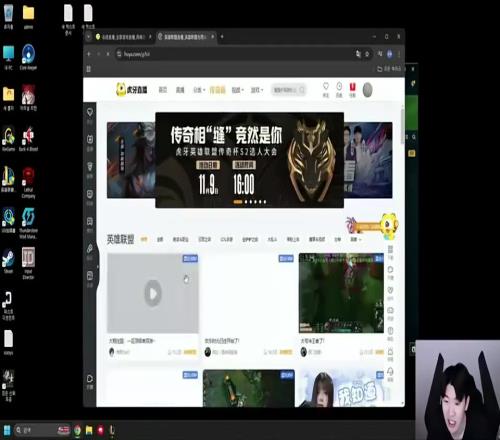Image resolution: width=500 pixels, height=440 pixels.
Task: Open the second nav item in Huya header
Action: 180,90
